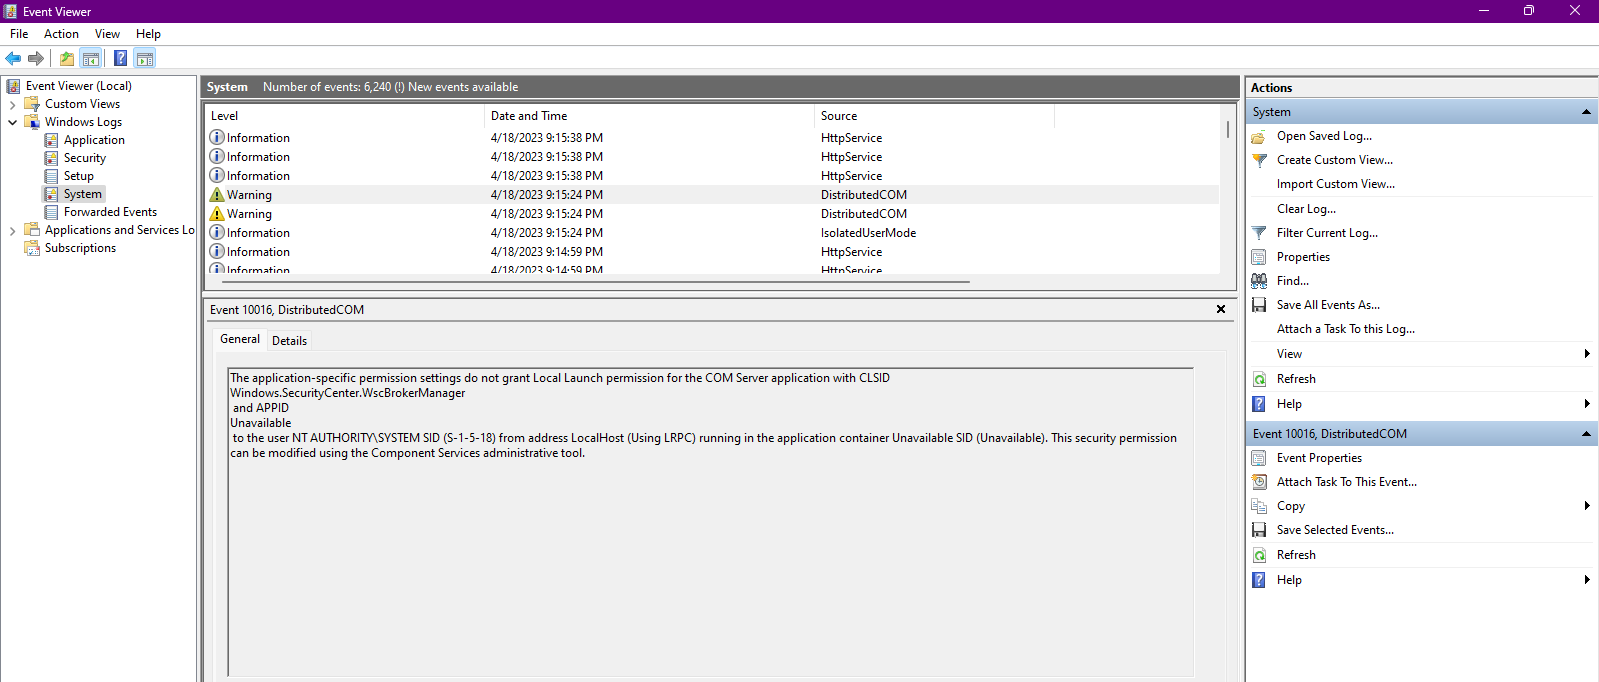The width and height of the screenshot is (1599, 682).
Task: Collapse the Event 10016 section in Actions pane
Action: click(1586, 434)
